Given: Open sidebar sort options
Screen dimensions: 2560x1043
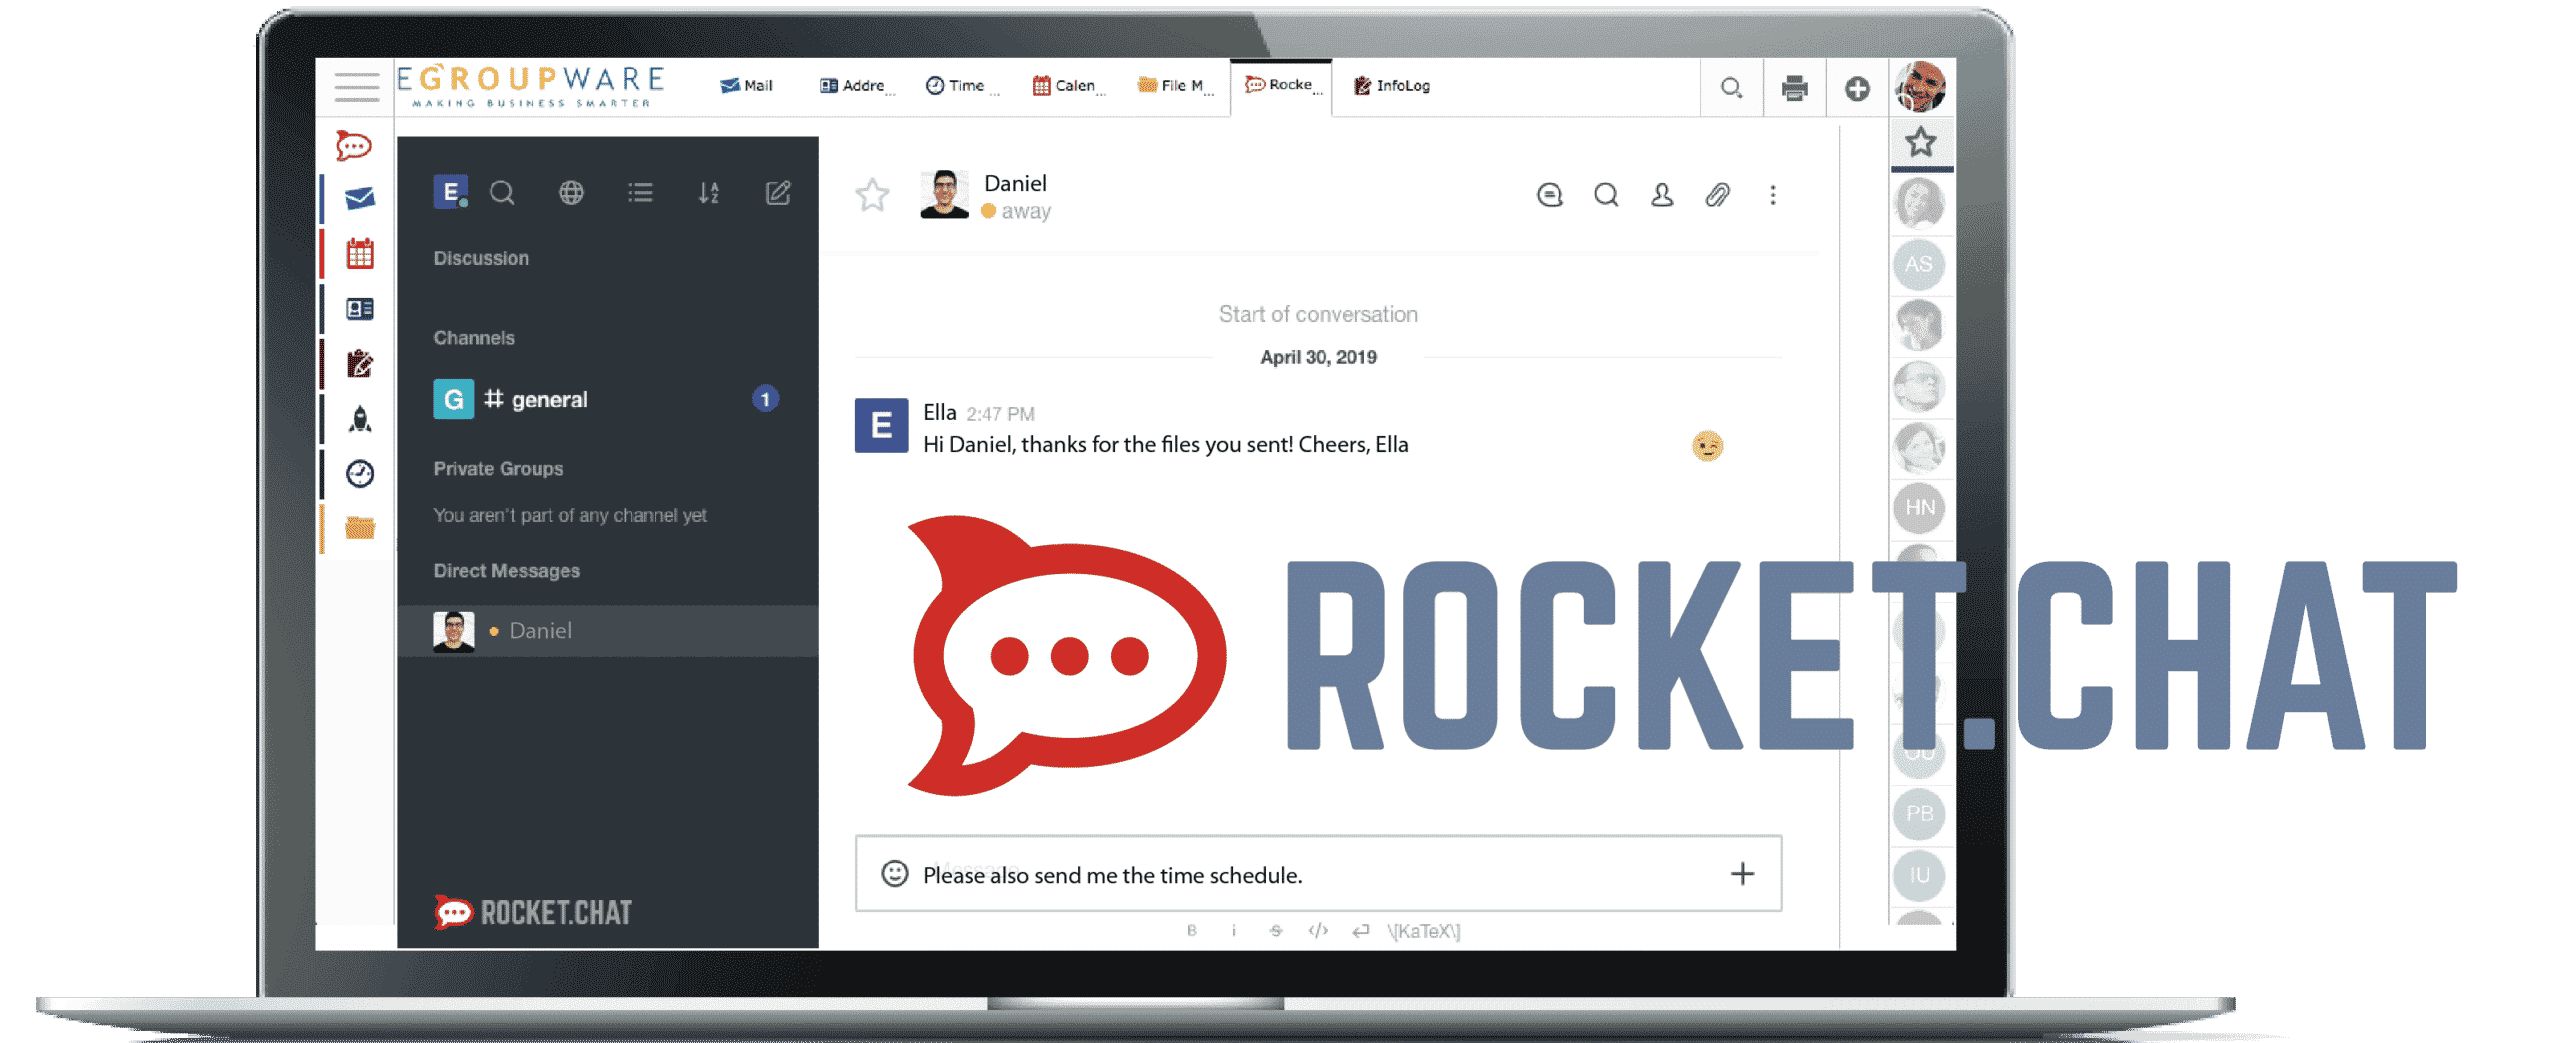Looking at the screenshot, I should tap(709, 193).
